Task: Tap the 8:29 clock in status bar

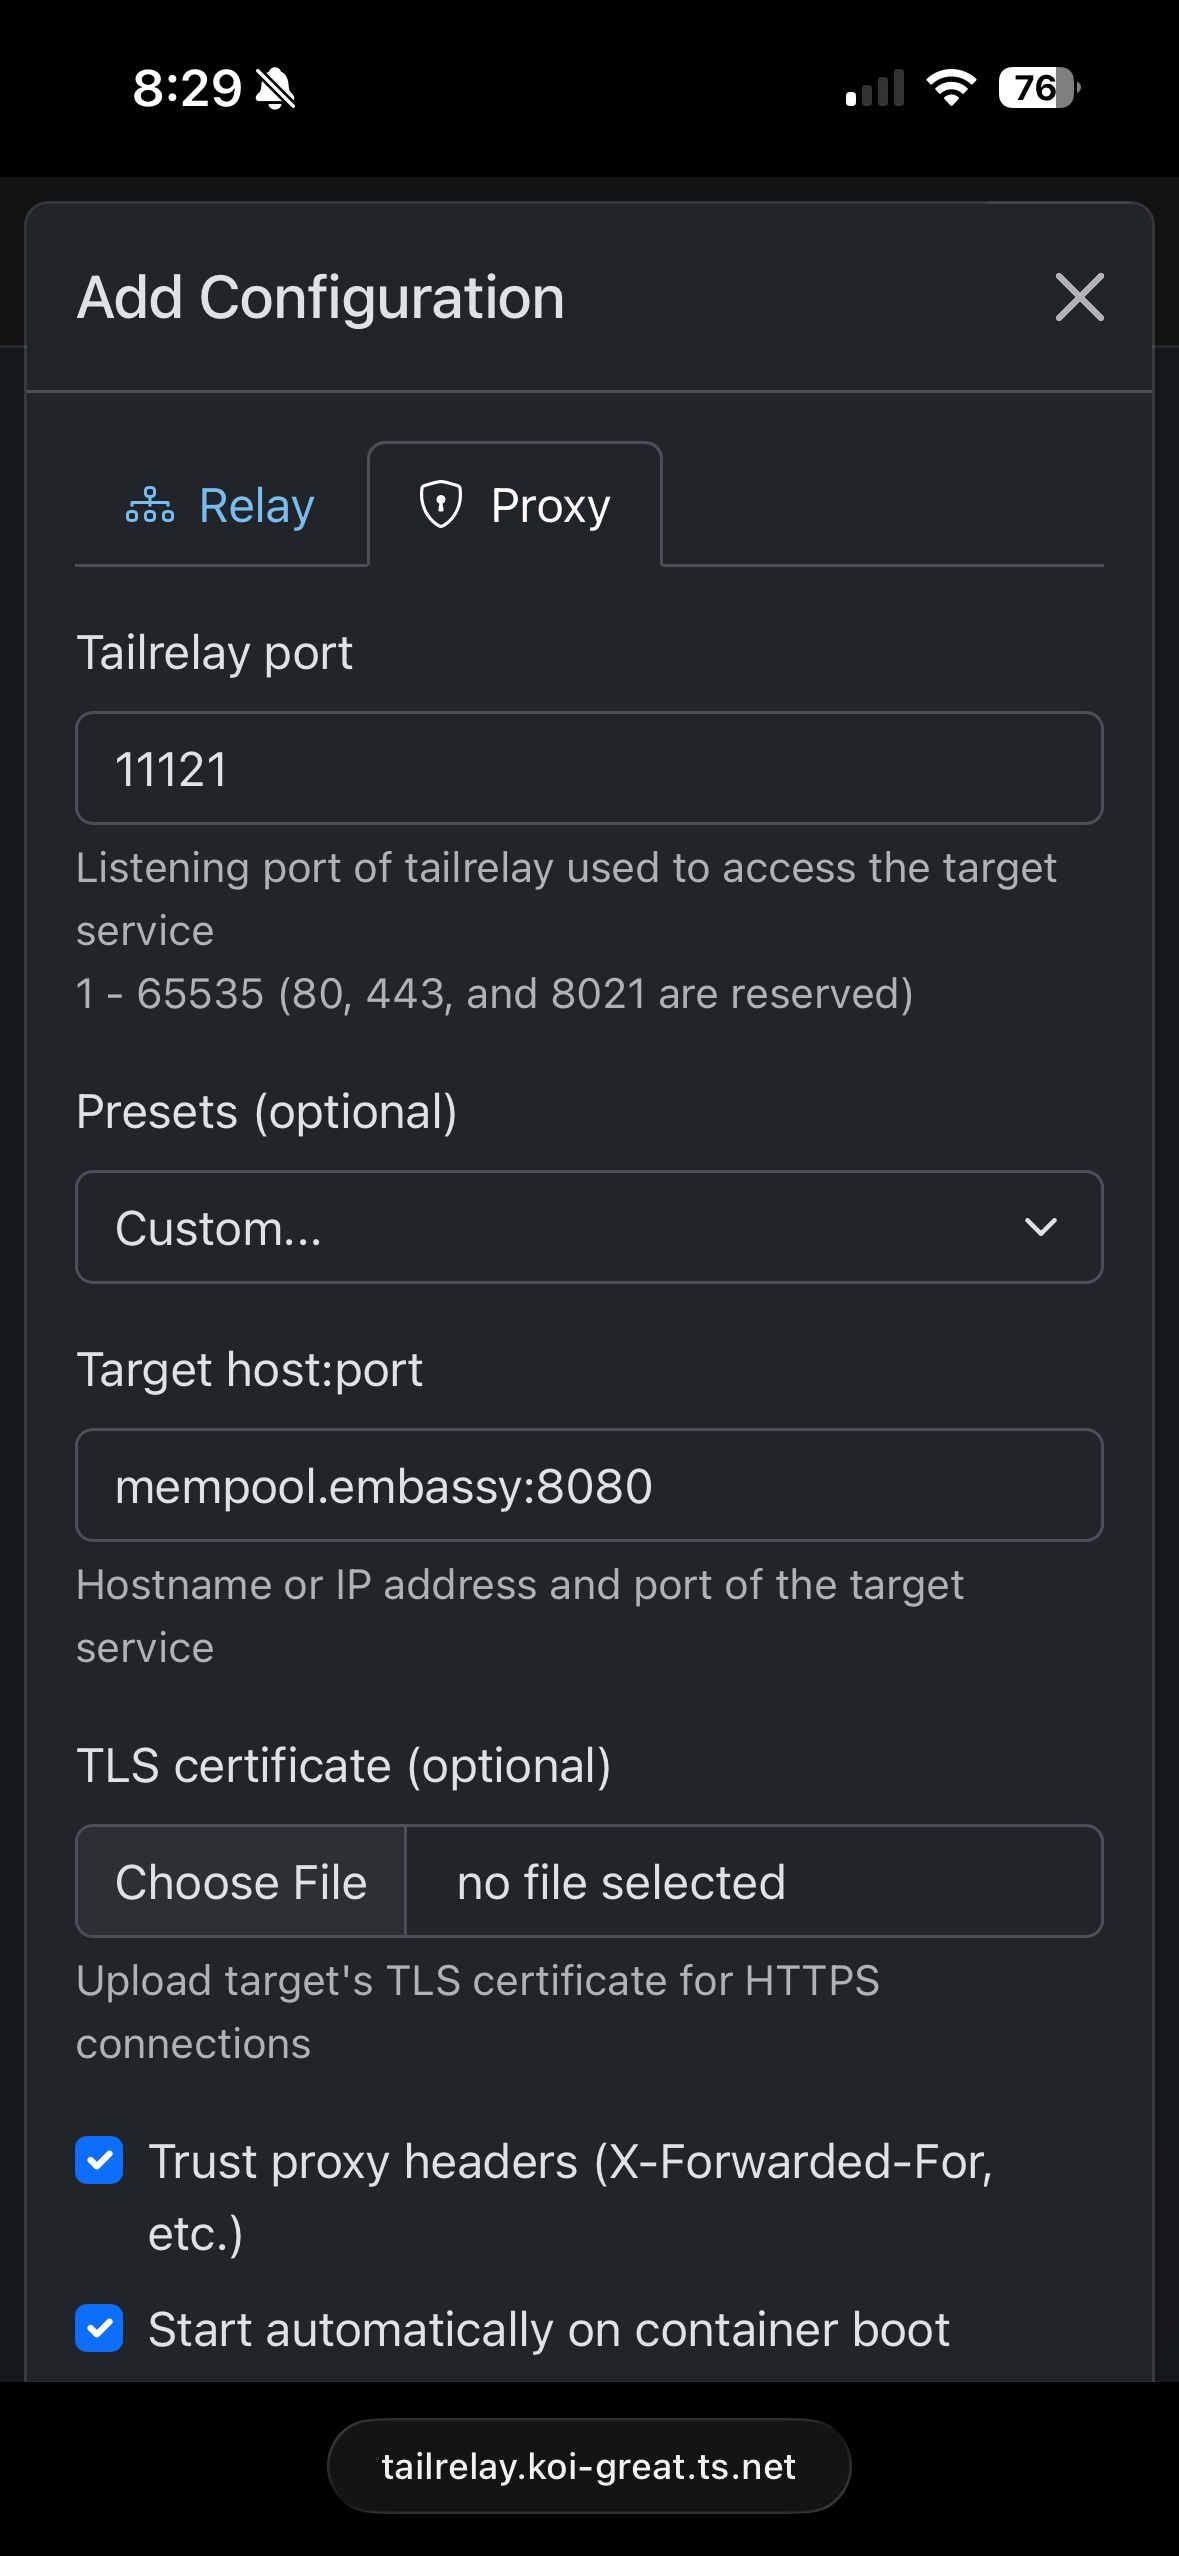Action: 187,88
